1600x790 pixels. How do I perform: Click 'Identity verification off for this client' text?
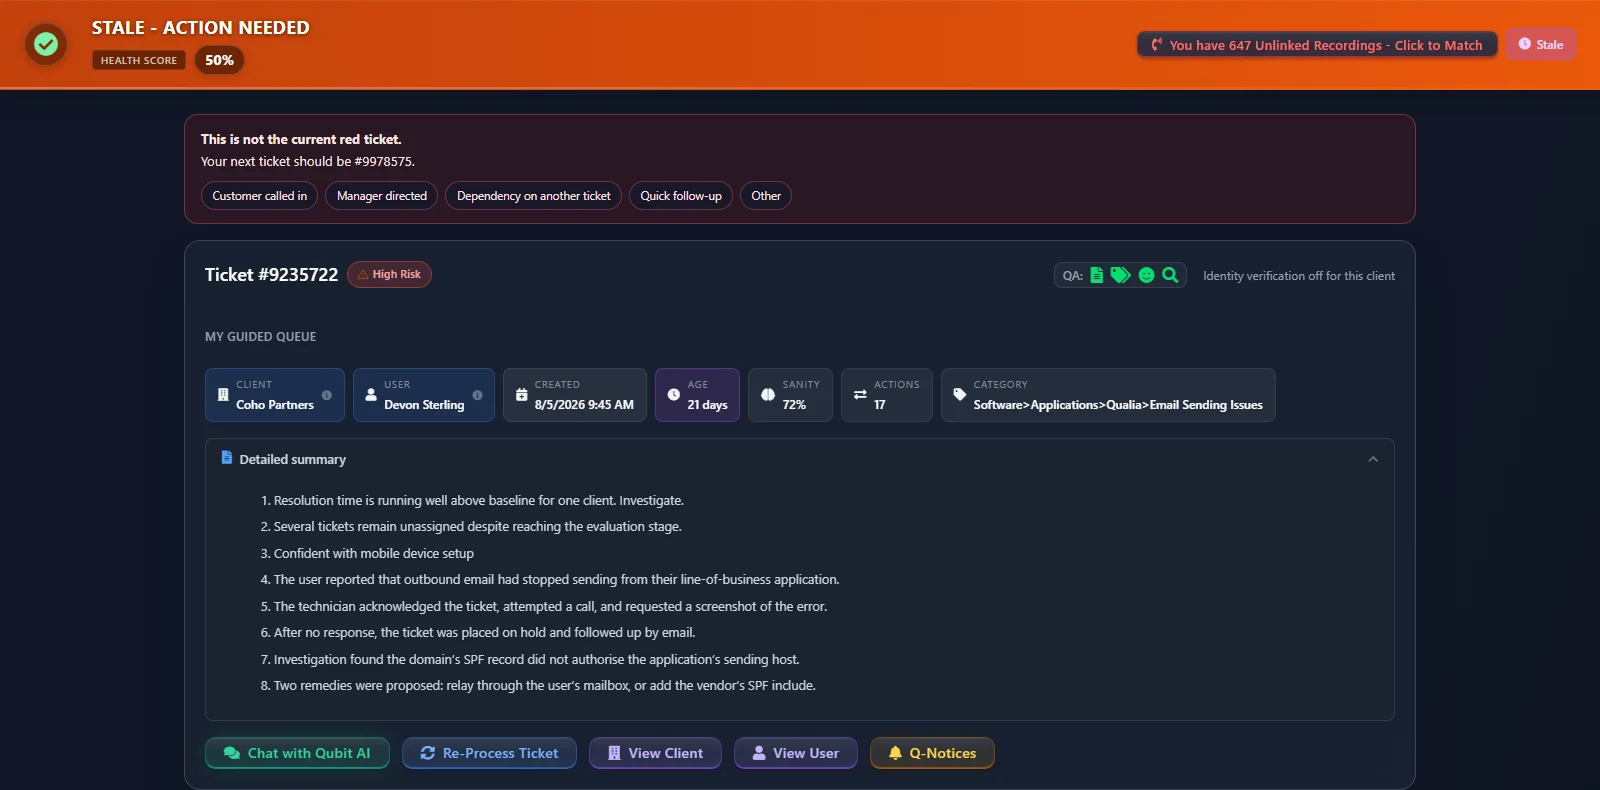1299,276
